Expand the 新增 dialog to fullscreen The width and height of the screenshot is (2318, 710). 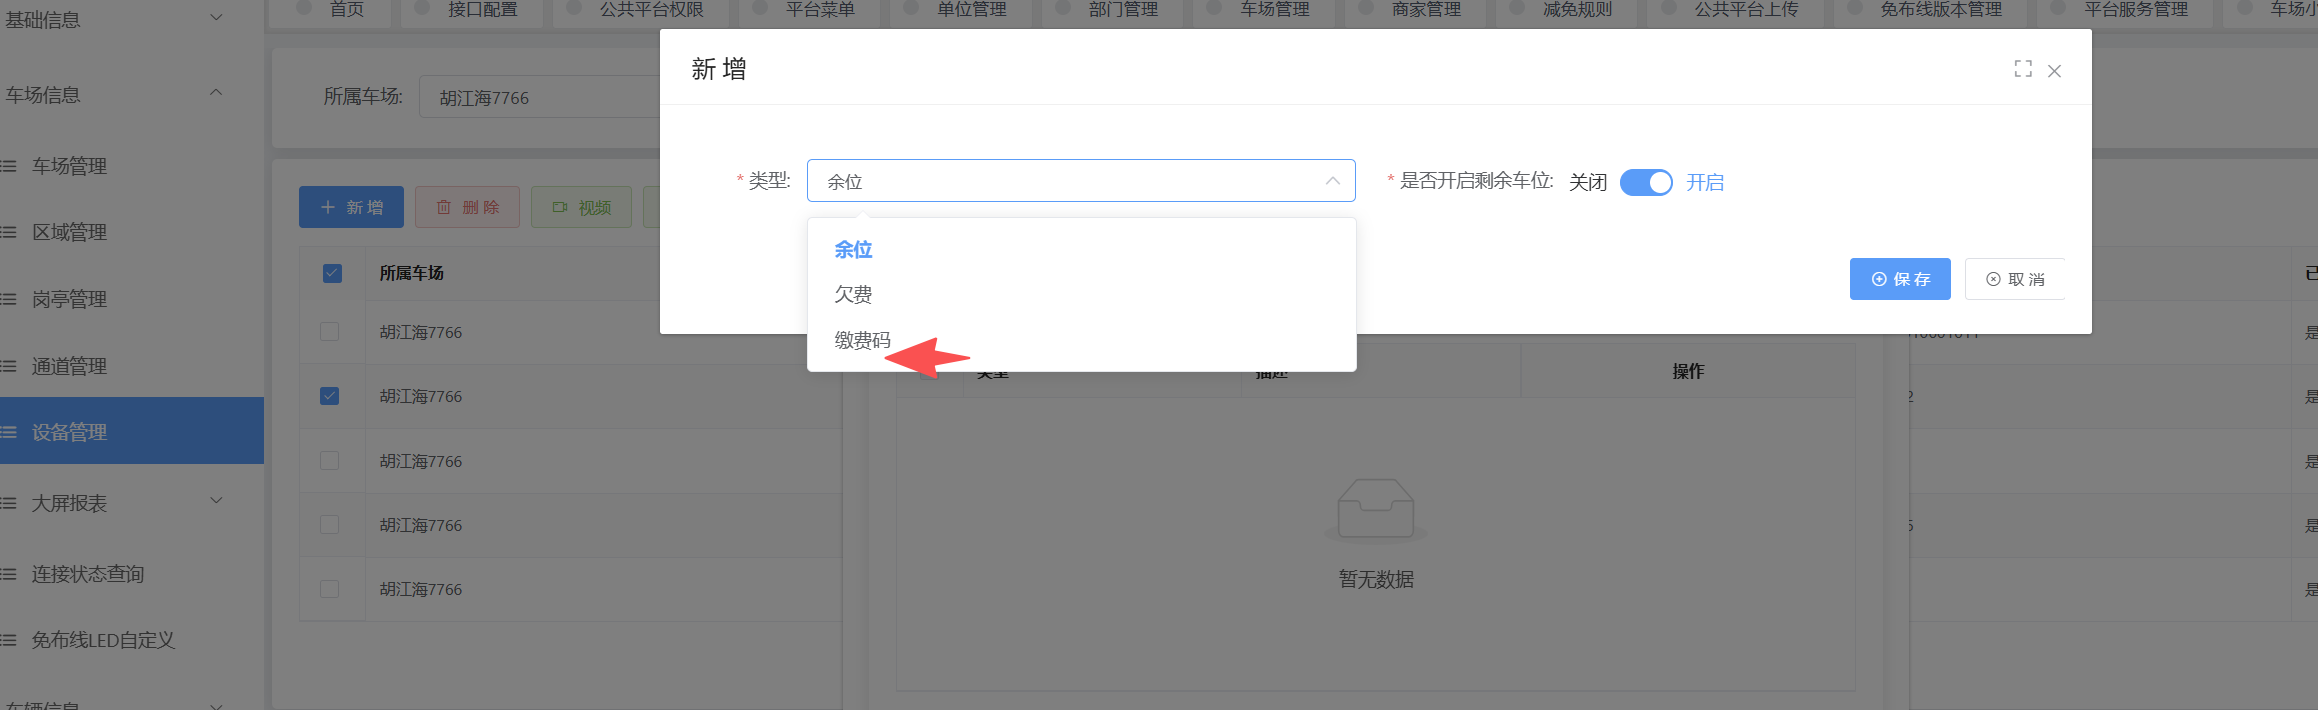coord(2023,69)
